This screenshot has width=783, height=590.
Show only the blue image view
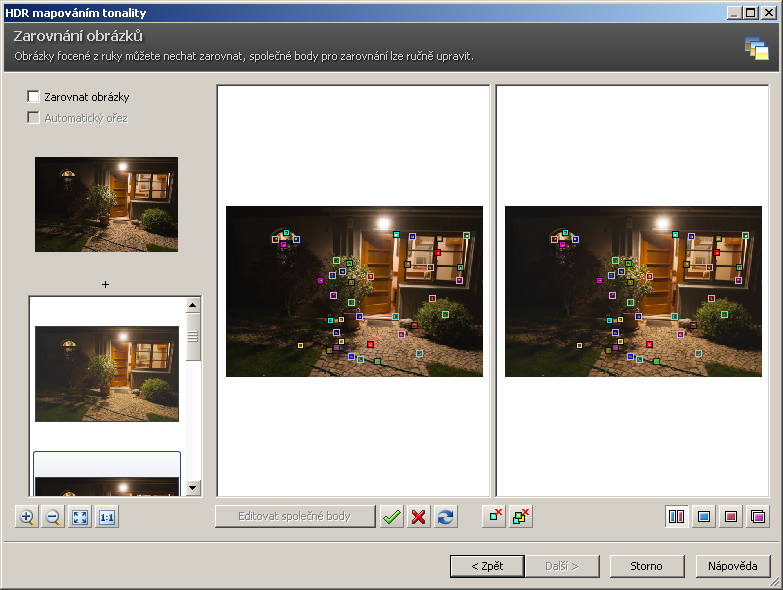(704, 517)
